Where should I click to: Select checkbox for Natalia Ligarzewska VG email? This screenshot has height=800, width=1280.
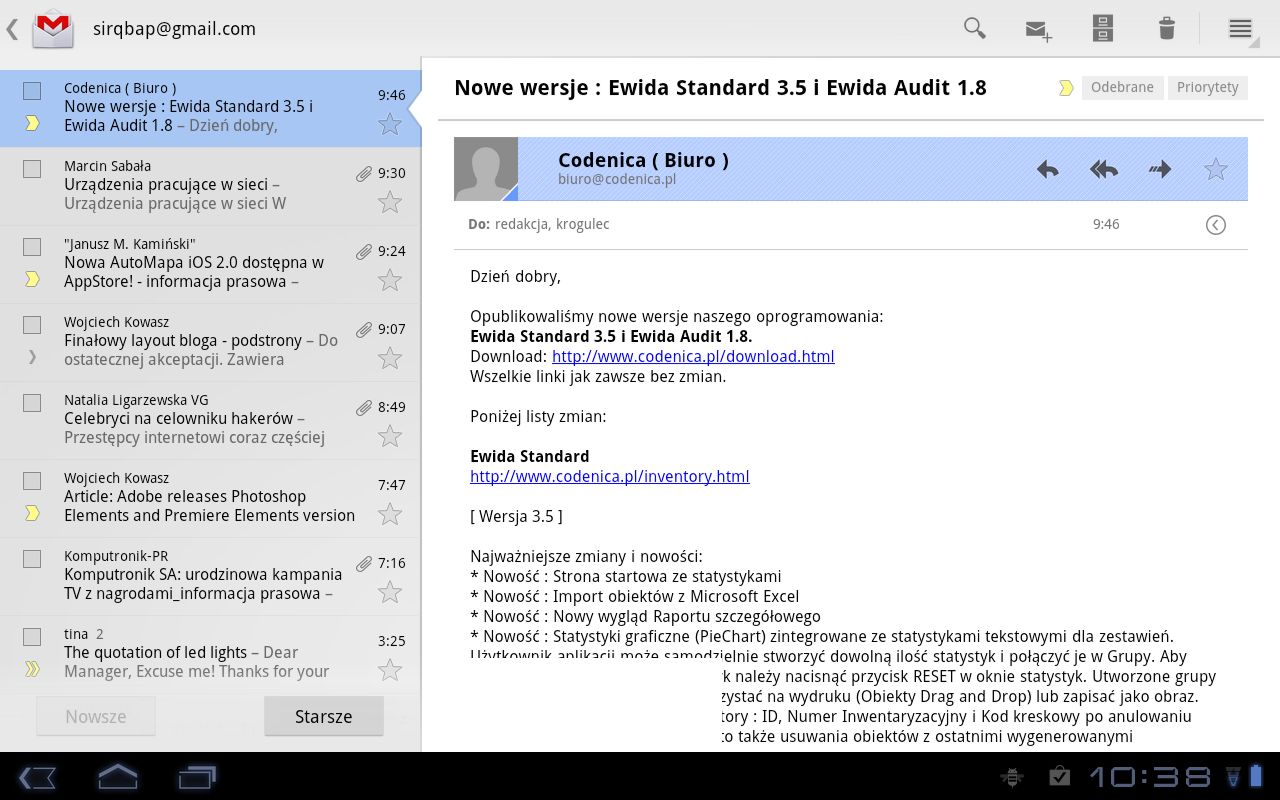tap(32, 403)
